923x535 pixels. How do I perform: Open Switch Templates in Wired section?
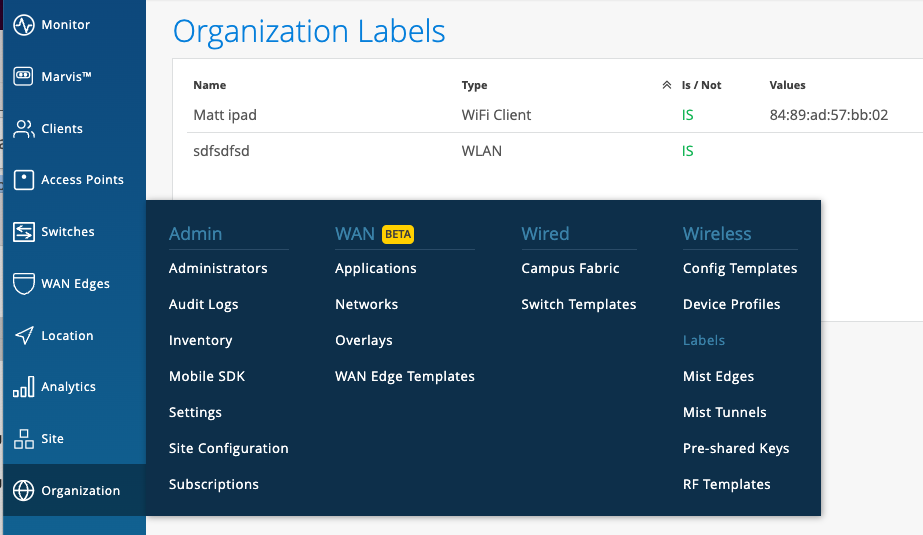click(x=578, y=304)
